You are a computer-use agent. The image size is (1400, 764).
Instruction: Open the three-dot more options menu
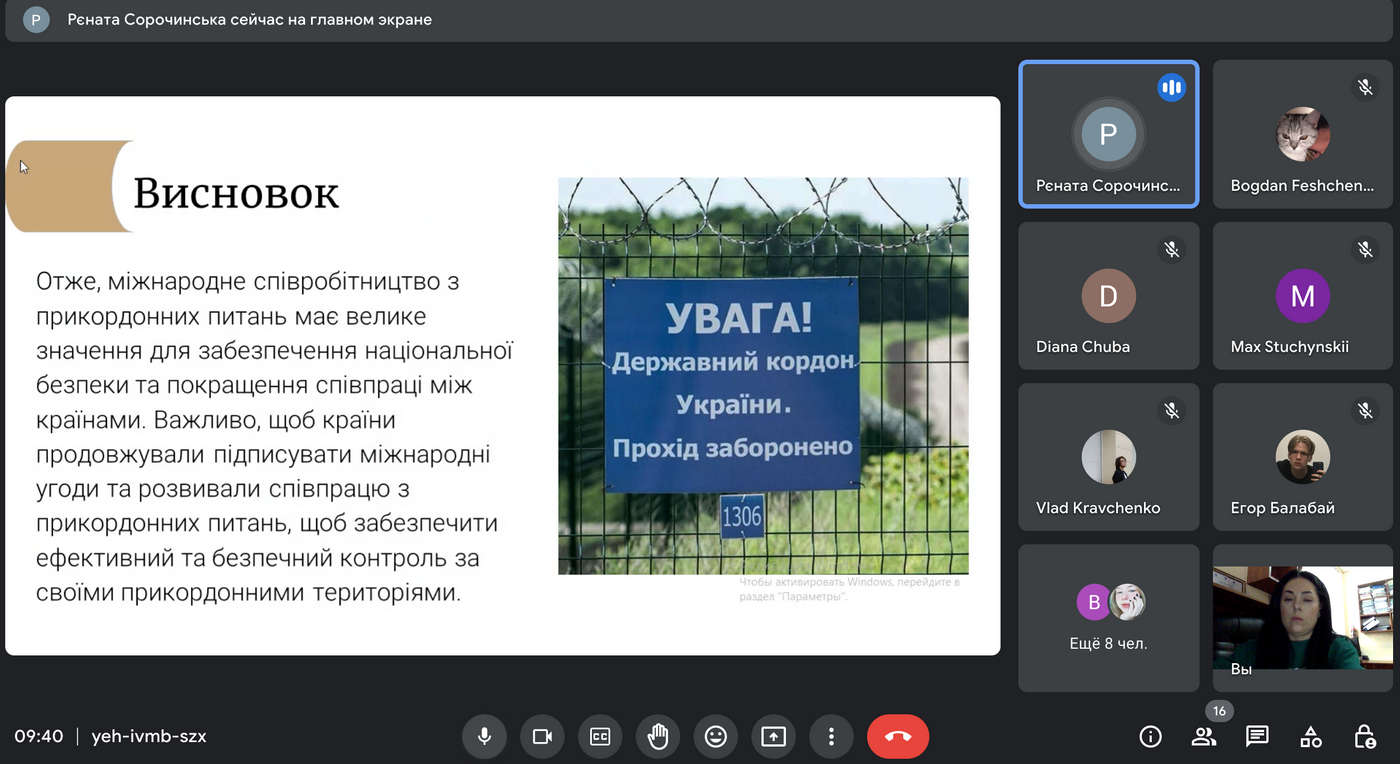831,737
